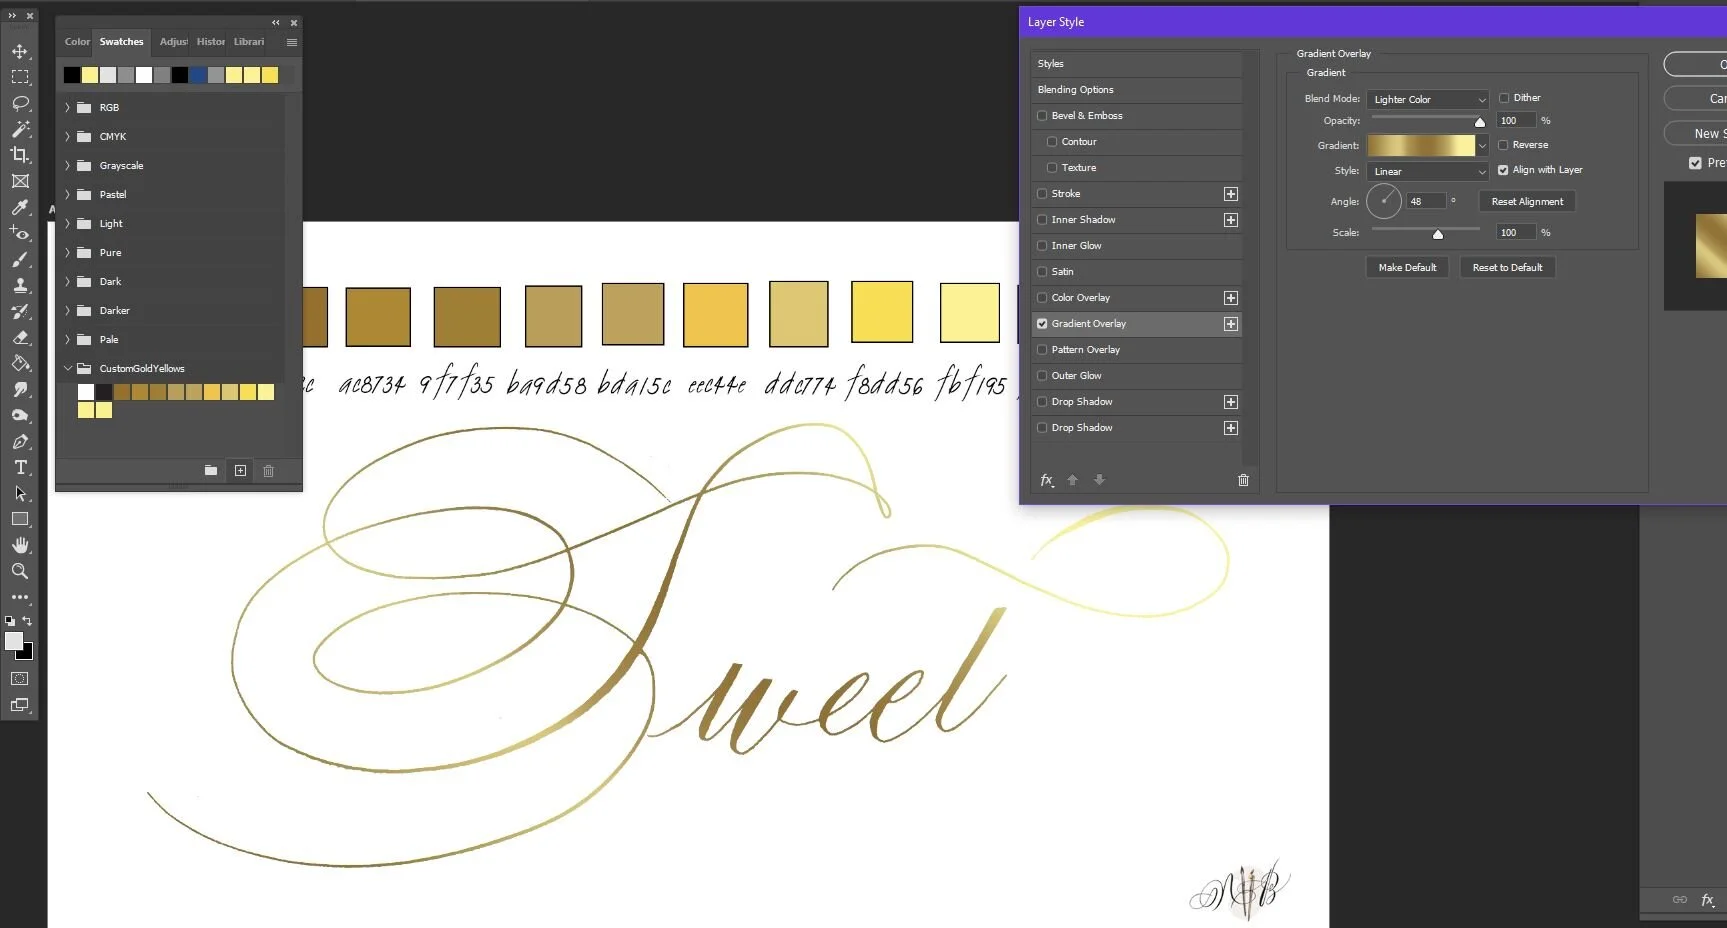This screenshot has height=928, width=1727.
Task: Open a new fx effect with the fx icon
Action: point(1046,480)
